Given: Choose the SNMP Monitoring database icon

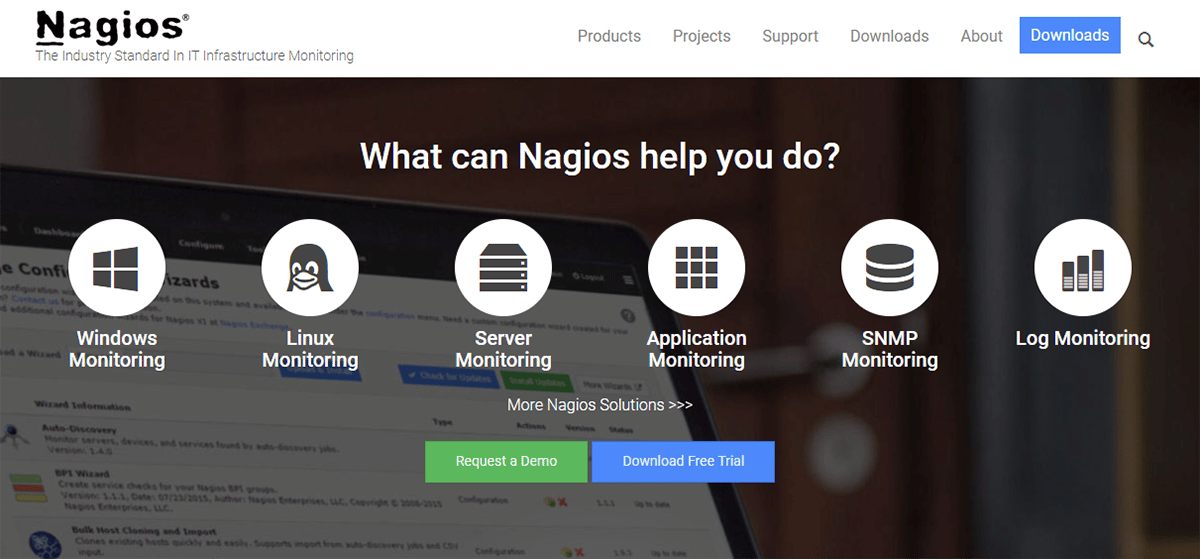Looking at the screenshot, I should point(889,268).
